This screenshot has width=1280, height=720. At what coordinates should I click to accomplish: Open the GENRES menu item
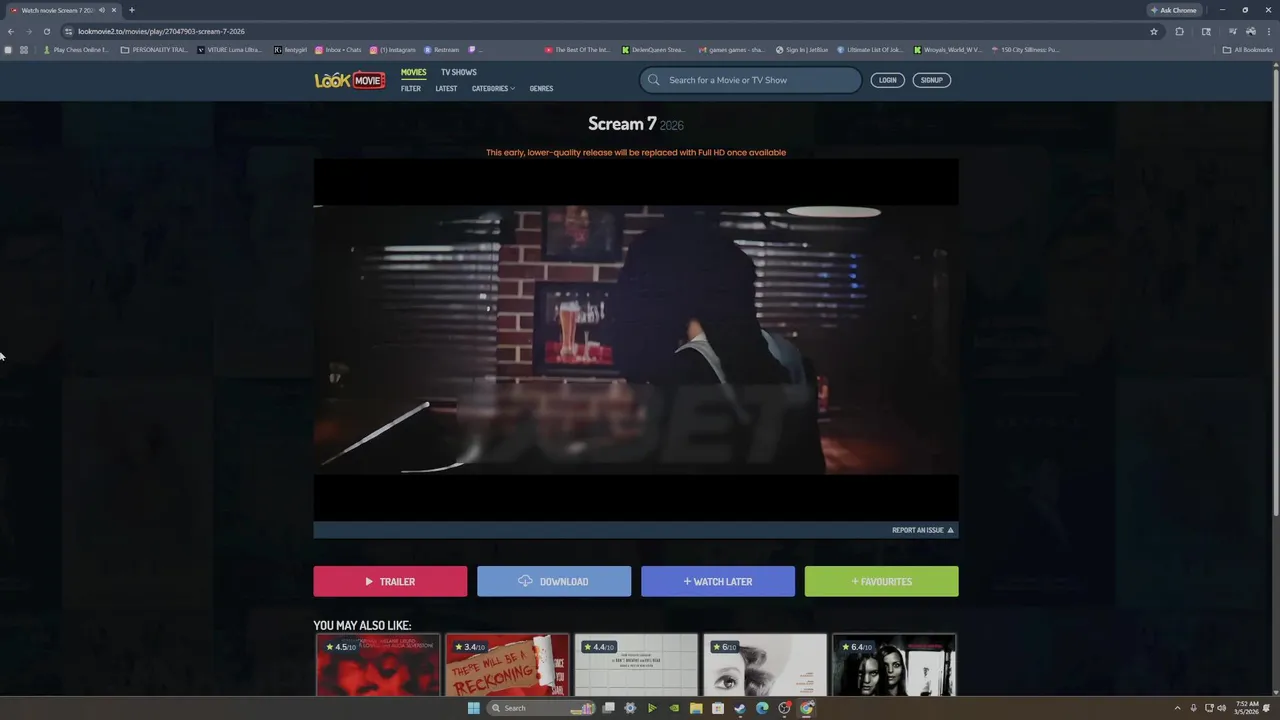point(541,88)
